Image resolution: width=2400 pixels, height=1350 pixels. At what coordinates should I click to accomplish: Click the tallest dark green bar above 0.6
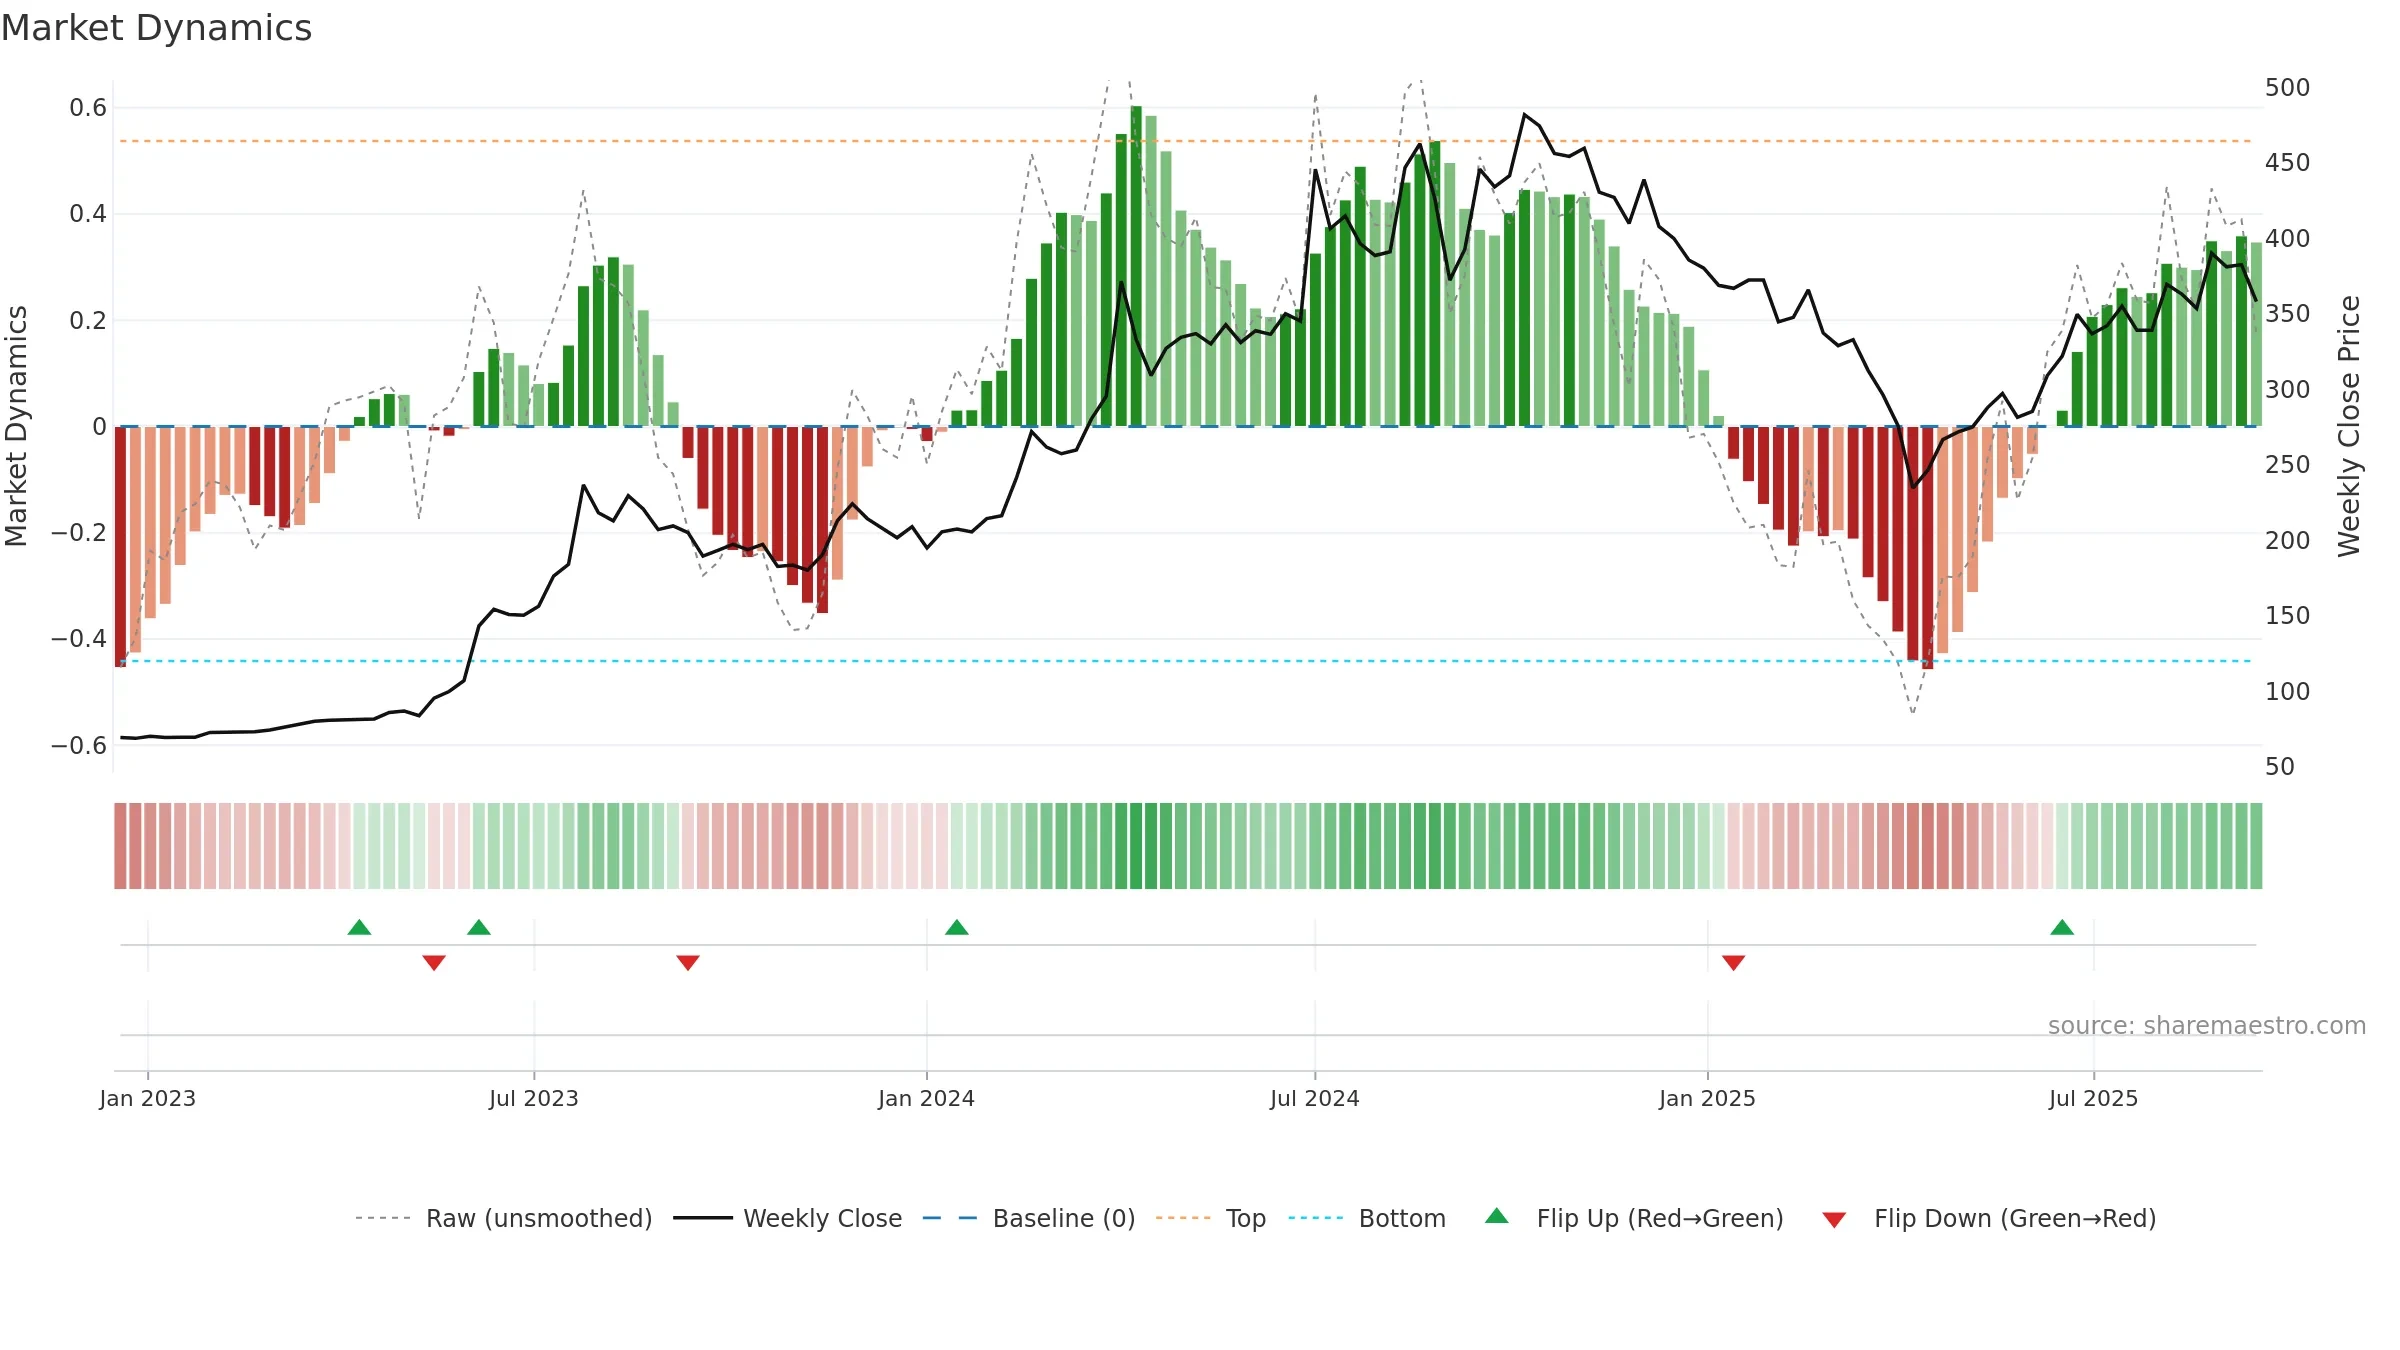[x=1136, y=266]
